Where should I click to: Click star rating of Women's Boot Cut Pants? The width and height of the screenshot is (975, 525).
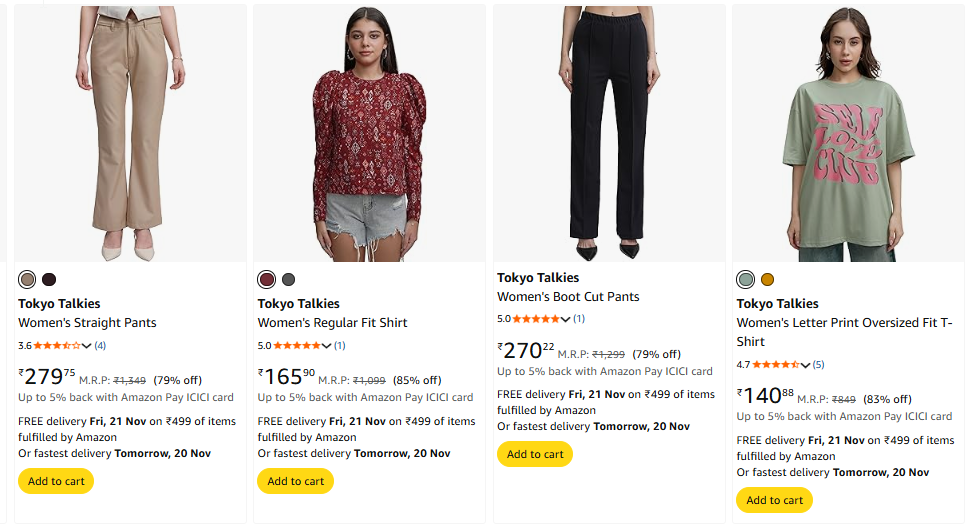coord(540,319)
